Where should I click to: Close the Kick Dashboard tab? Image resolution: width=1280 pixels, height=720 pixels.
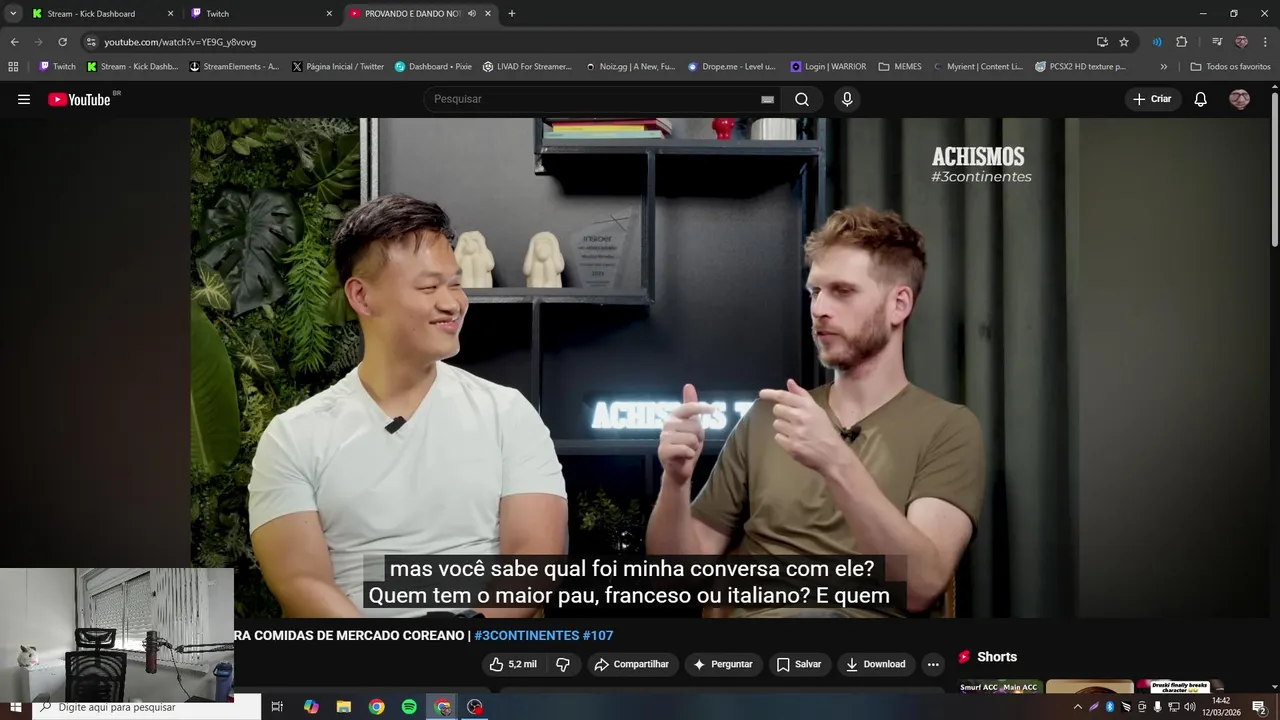[170, 14]
